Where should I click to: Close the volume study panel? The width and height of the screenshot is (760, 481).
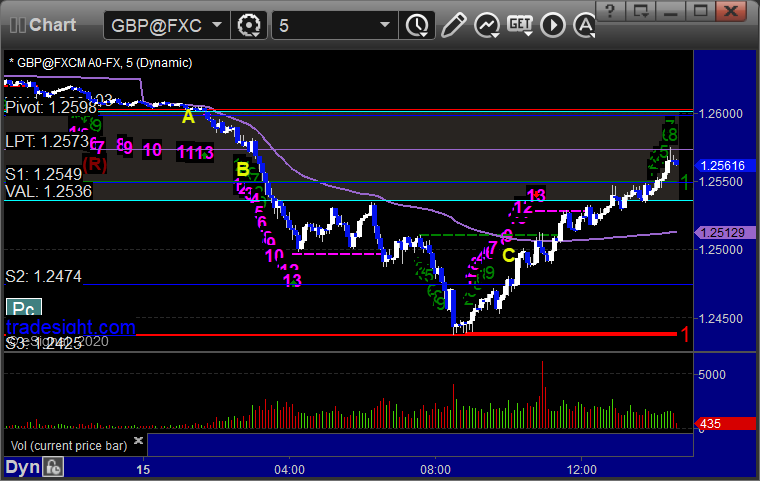[x=138, y=440]
